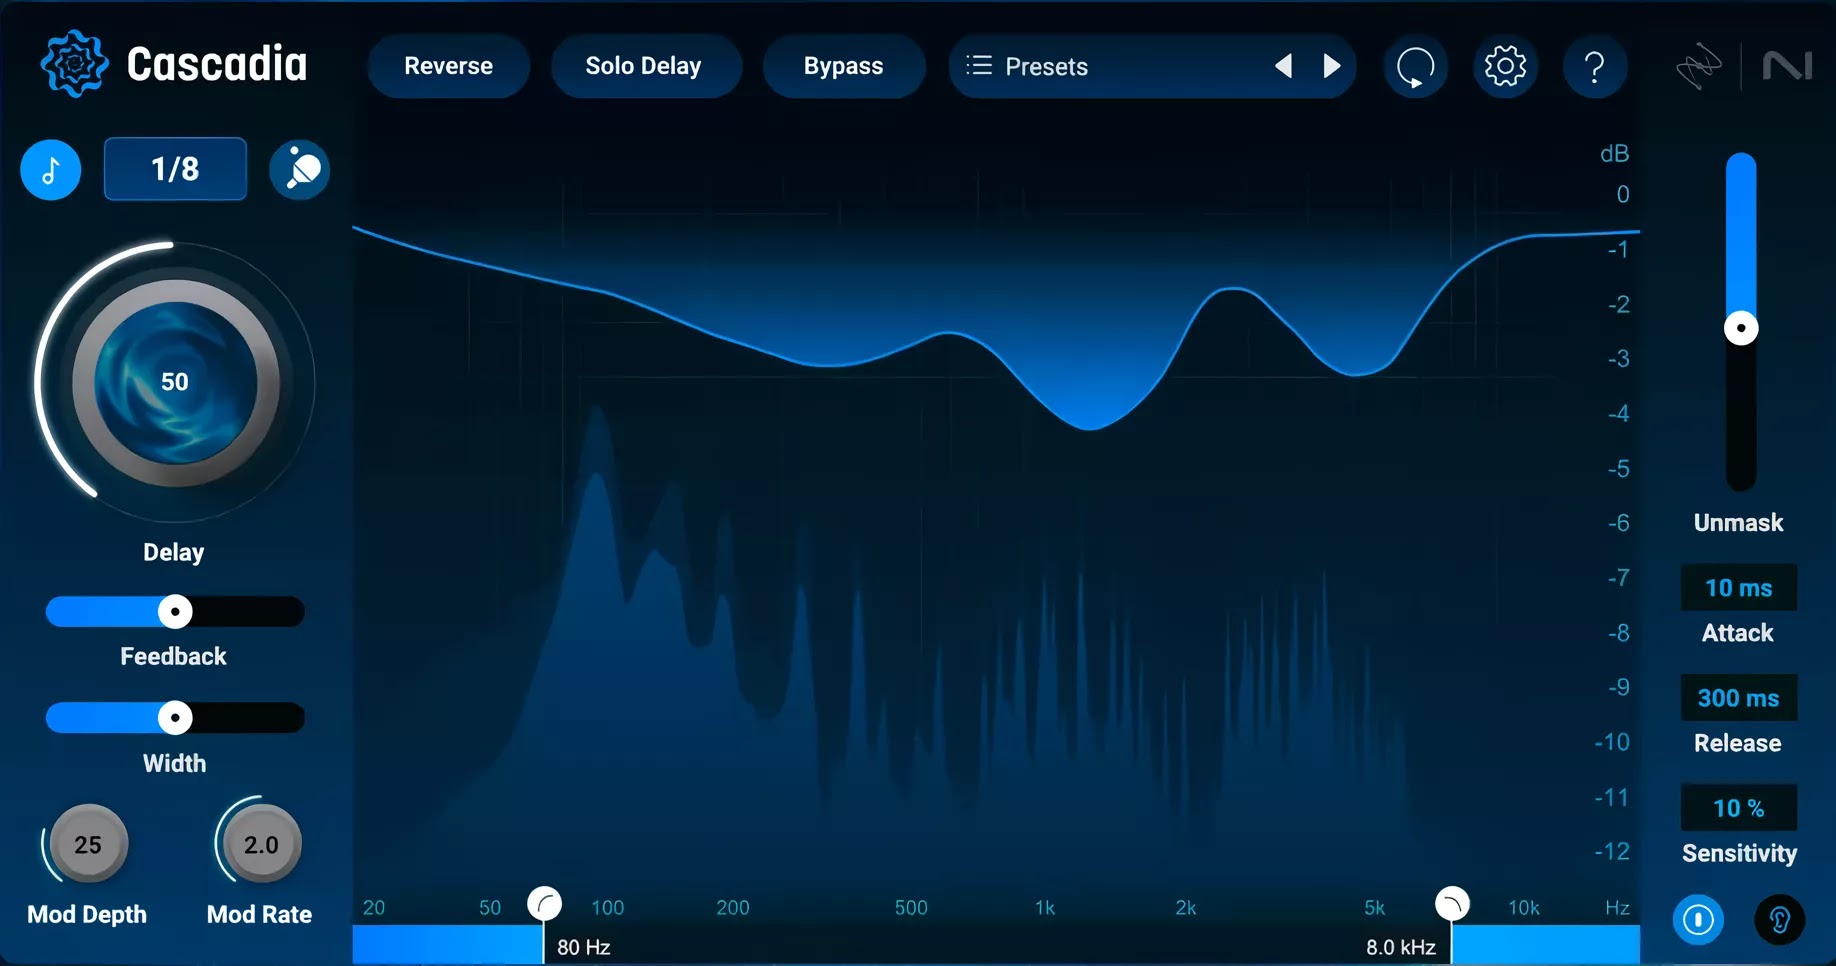Image resolution: width=1836 pixels, height=966 pixels.
Task: Toggle ping-pong delay mode
Action: 299,169
